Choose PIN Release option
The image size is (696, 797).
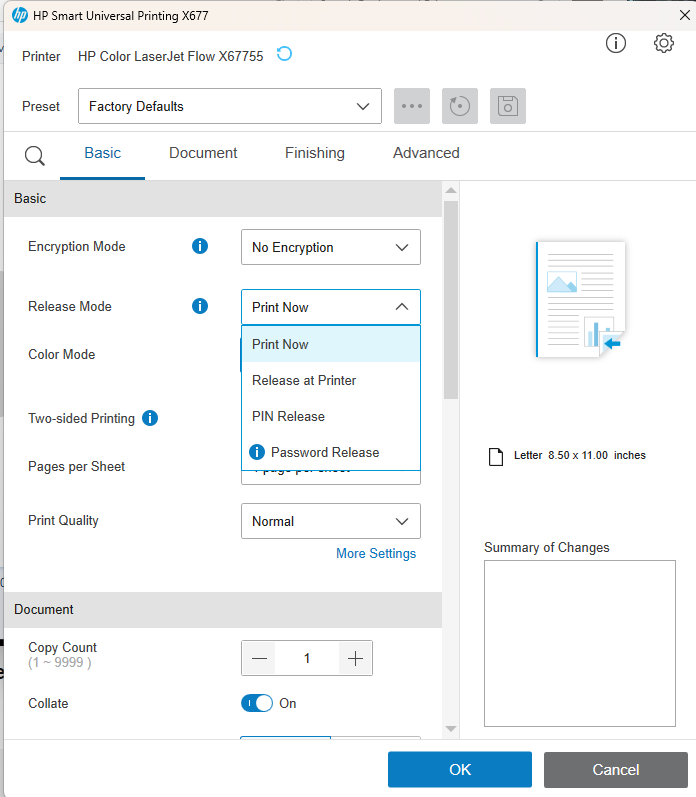(x=331, y=416)
